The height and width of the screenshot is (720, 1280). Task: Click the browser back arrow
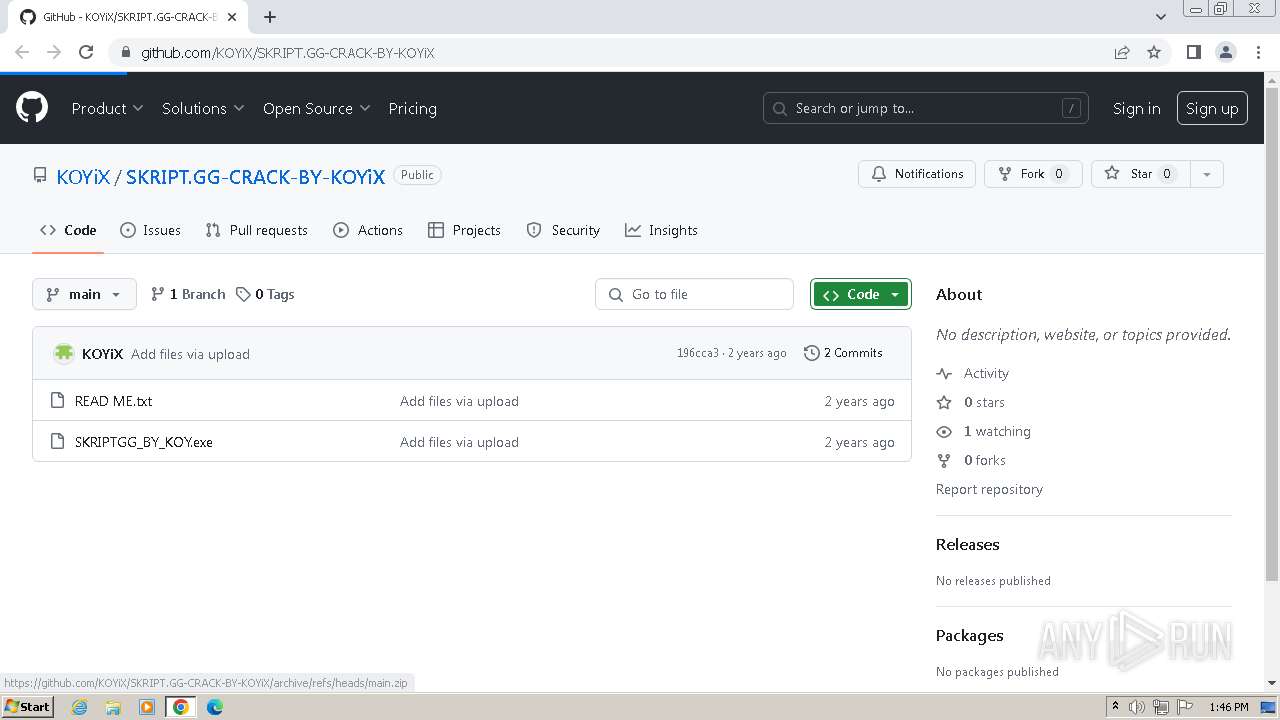tap(22, 52)
